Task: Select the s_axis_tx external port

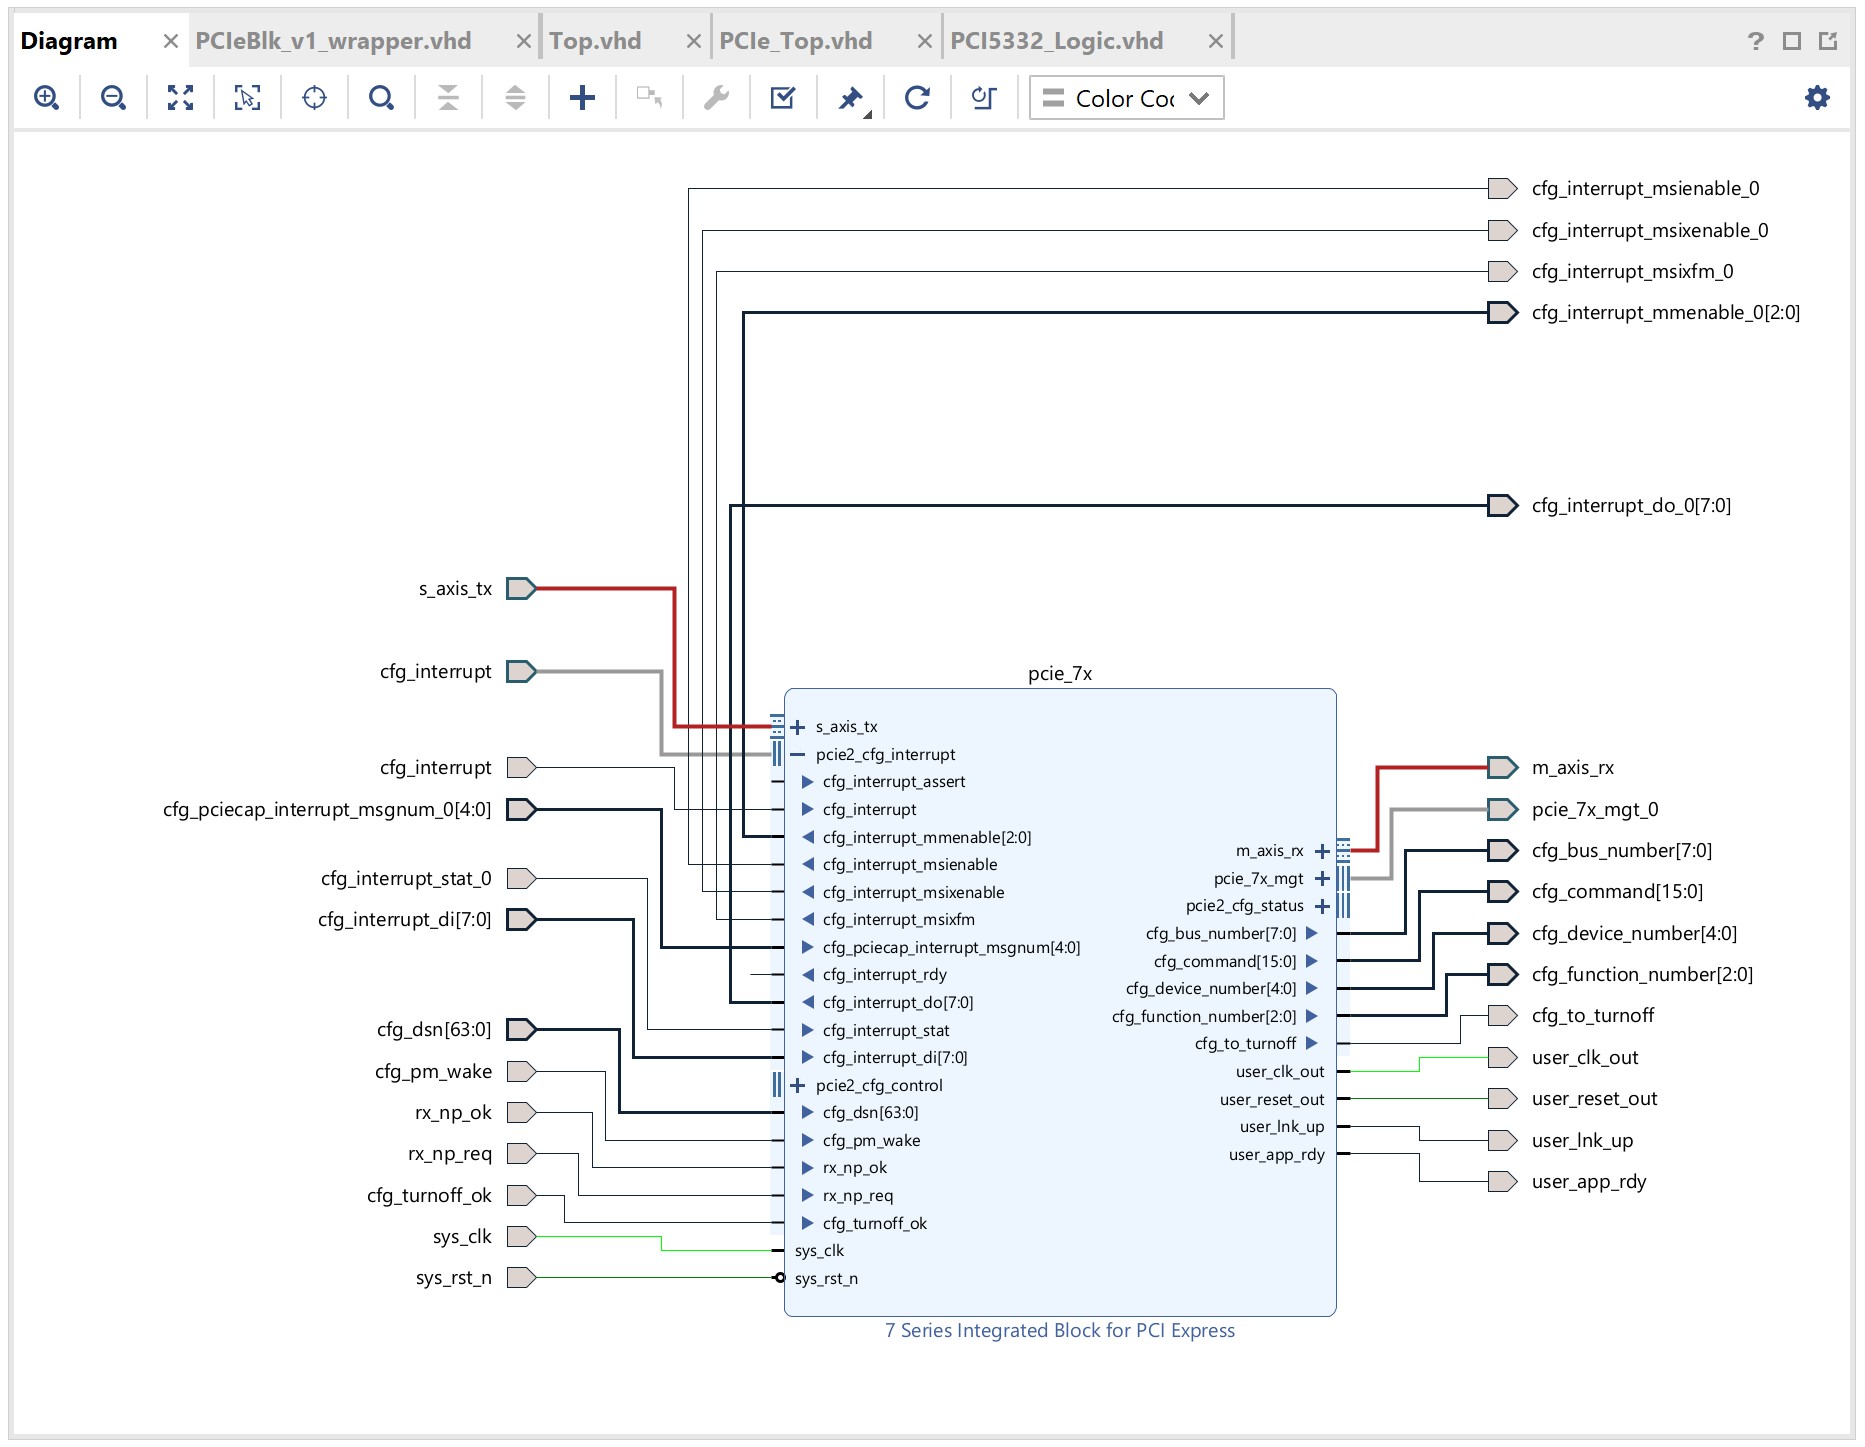Action: [x=521, y=589]
